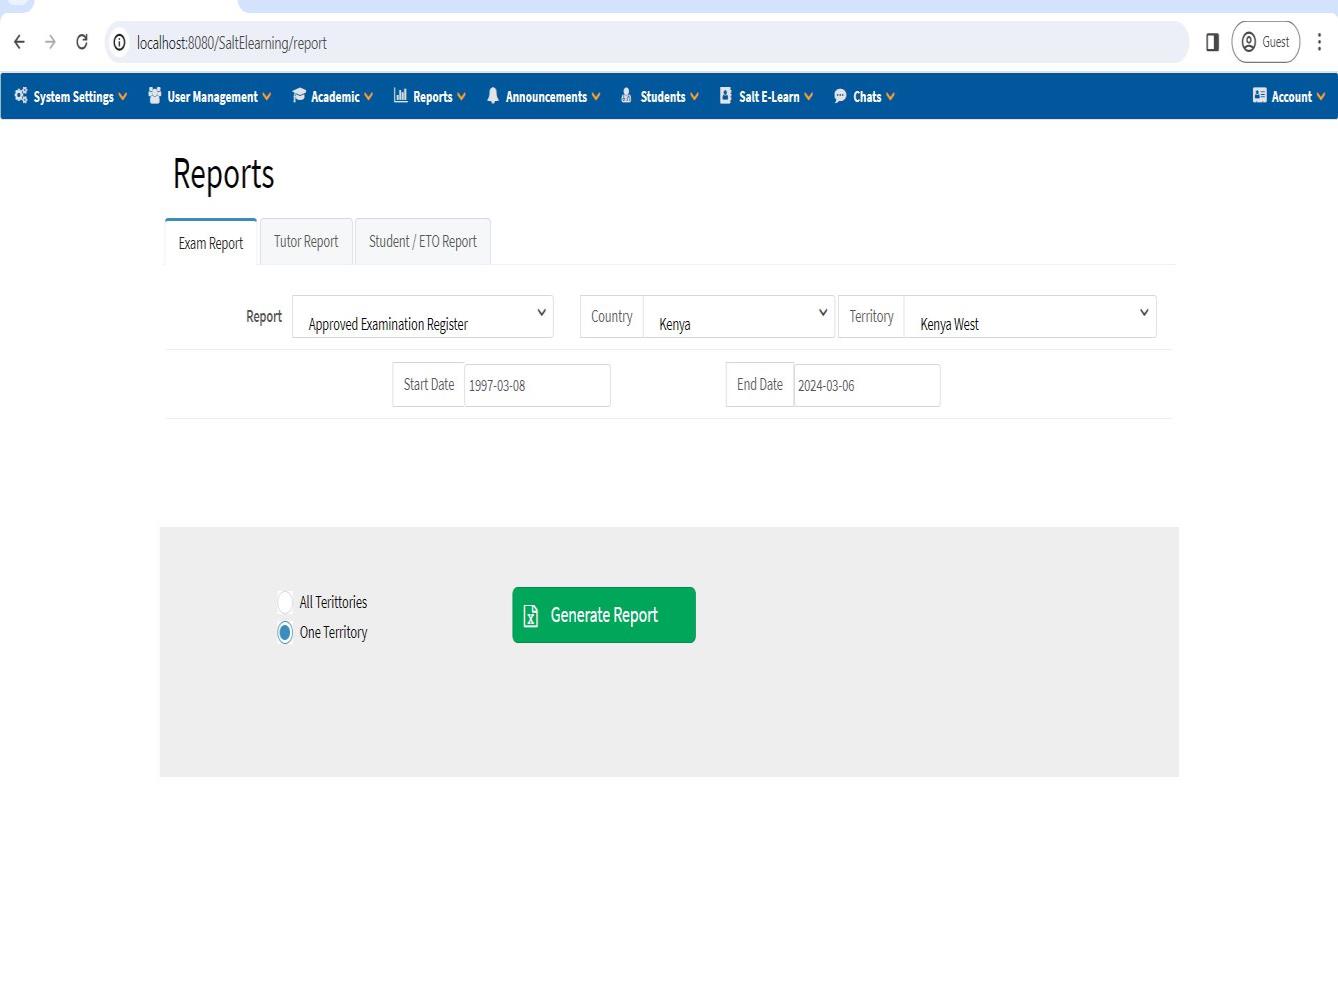Open the Country dropdown showing Kenya
This screenshot has width=1338, height=989.
tap(738, 317)
